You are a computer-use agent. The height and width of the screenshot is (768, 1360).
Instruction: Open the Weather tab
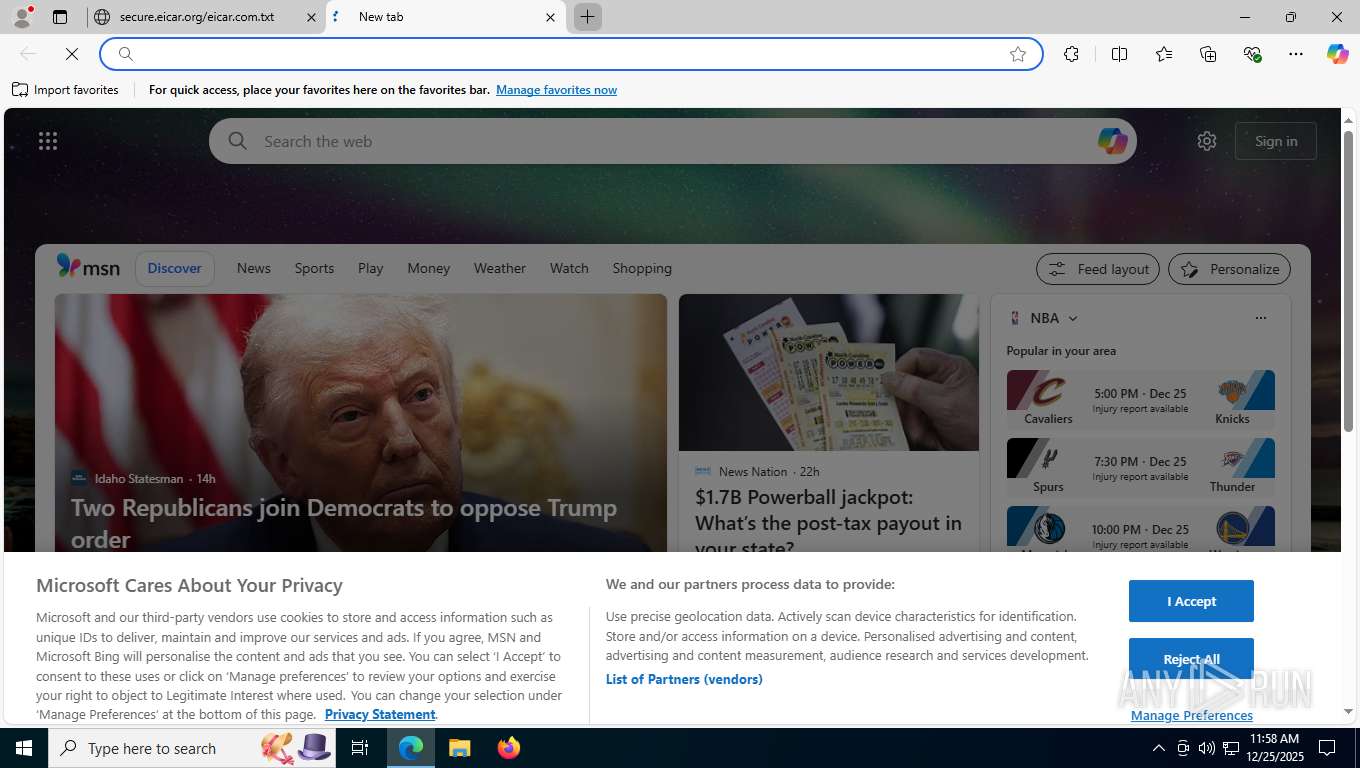coord(499,268)
